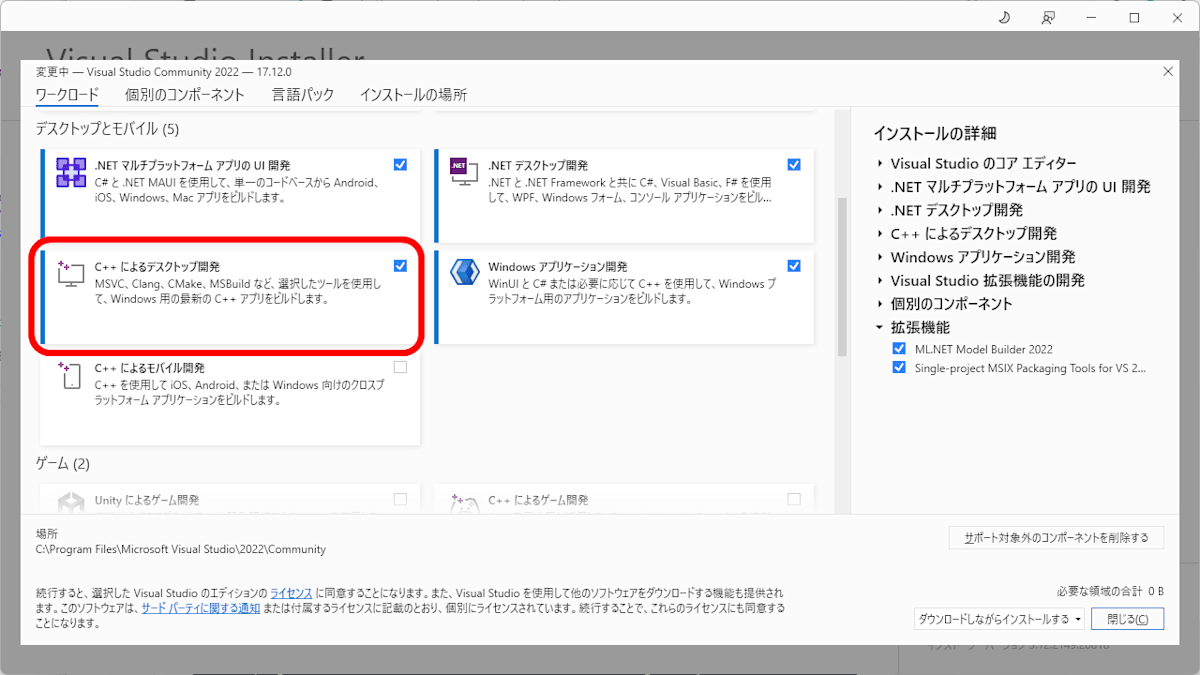Click the .NET desktop development icon
Screen dimensions: 1200x675
pos(465,173)
